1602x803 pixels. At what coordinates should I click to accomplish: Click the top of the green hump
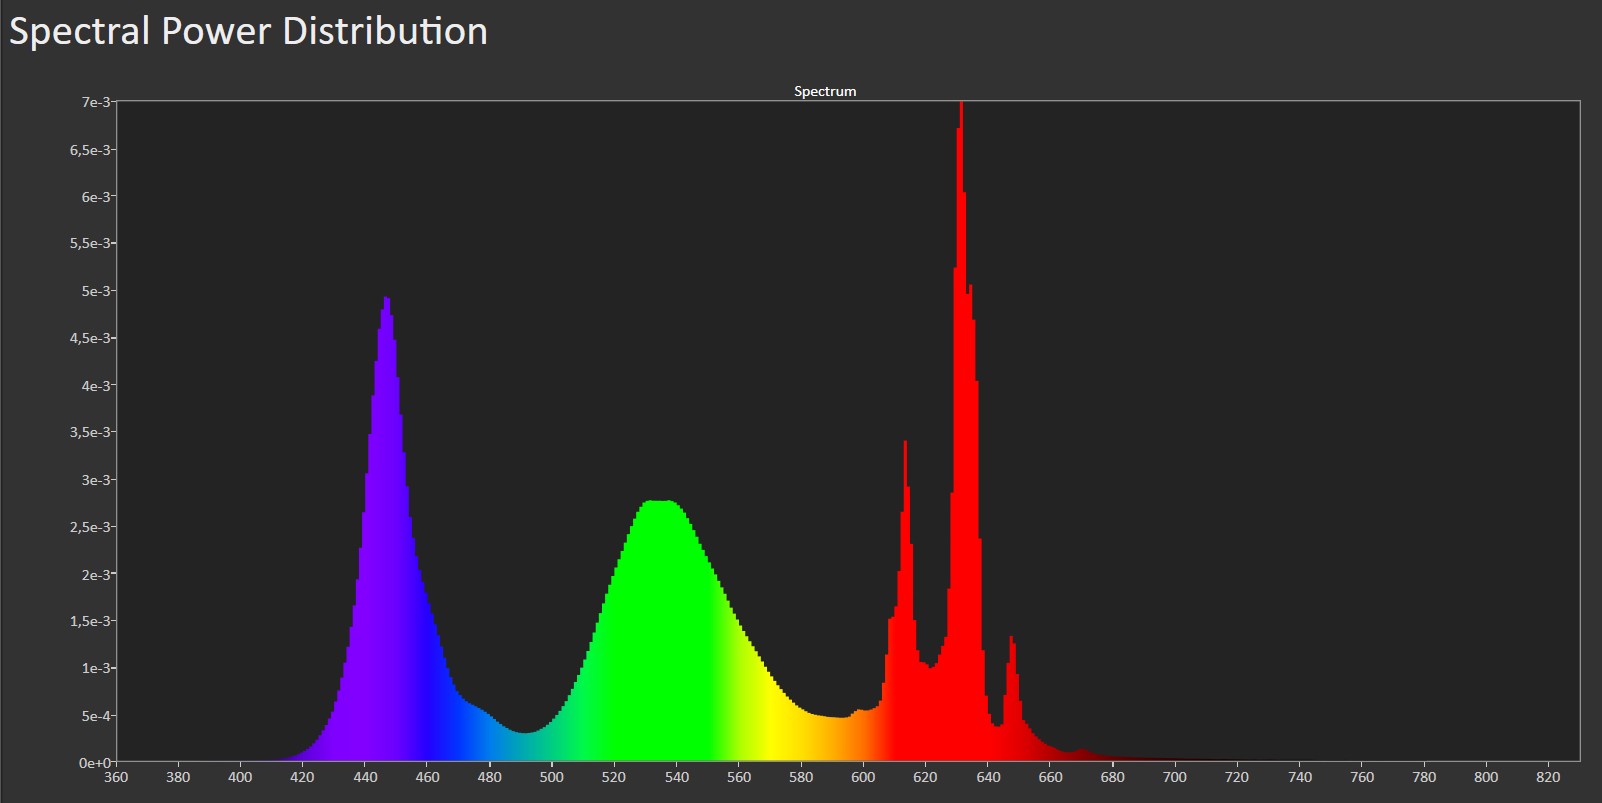click(x=657, y=504)
